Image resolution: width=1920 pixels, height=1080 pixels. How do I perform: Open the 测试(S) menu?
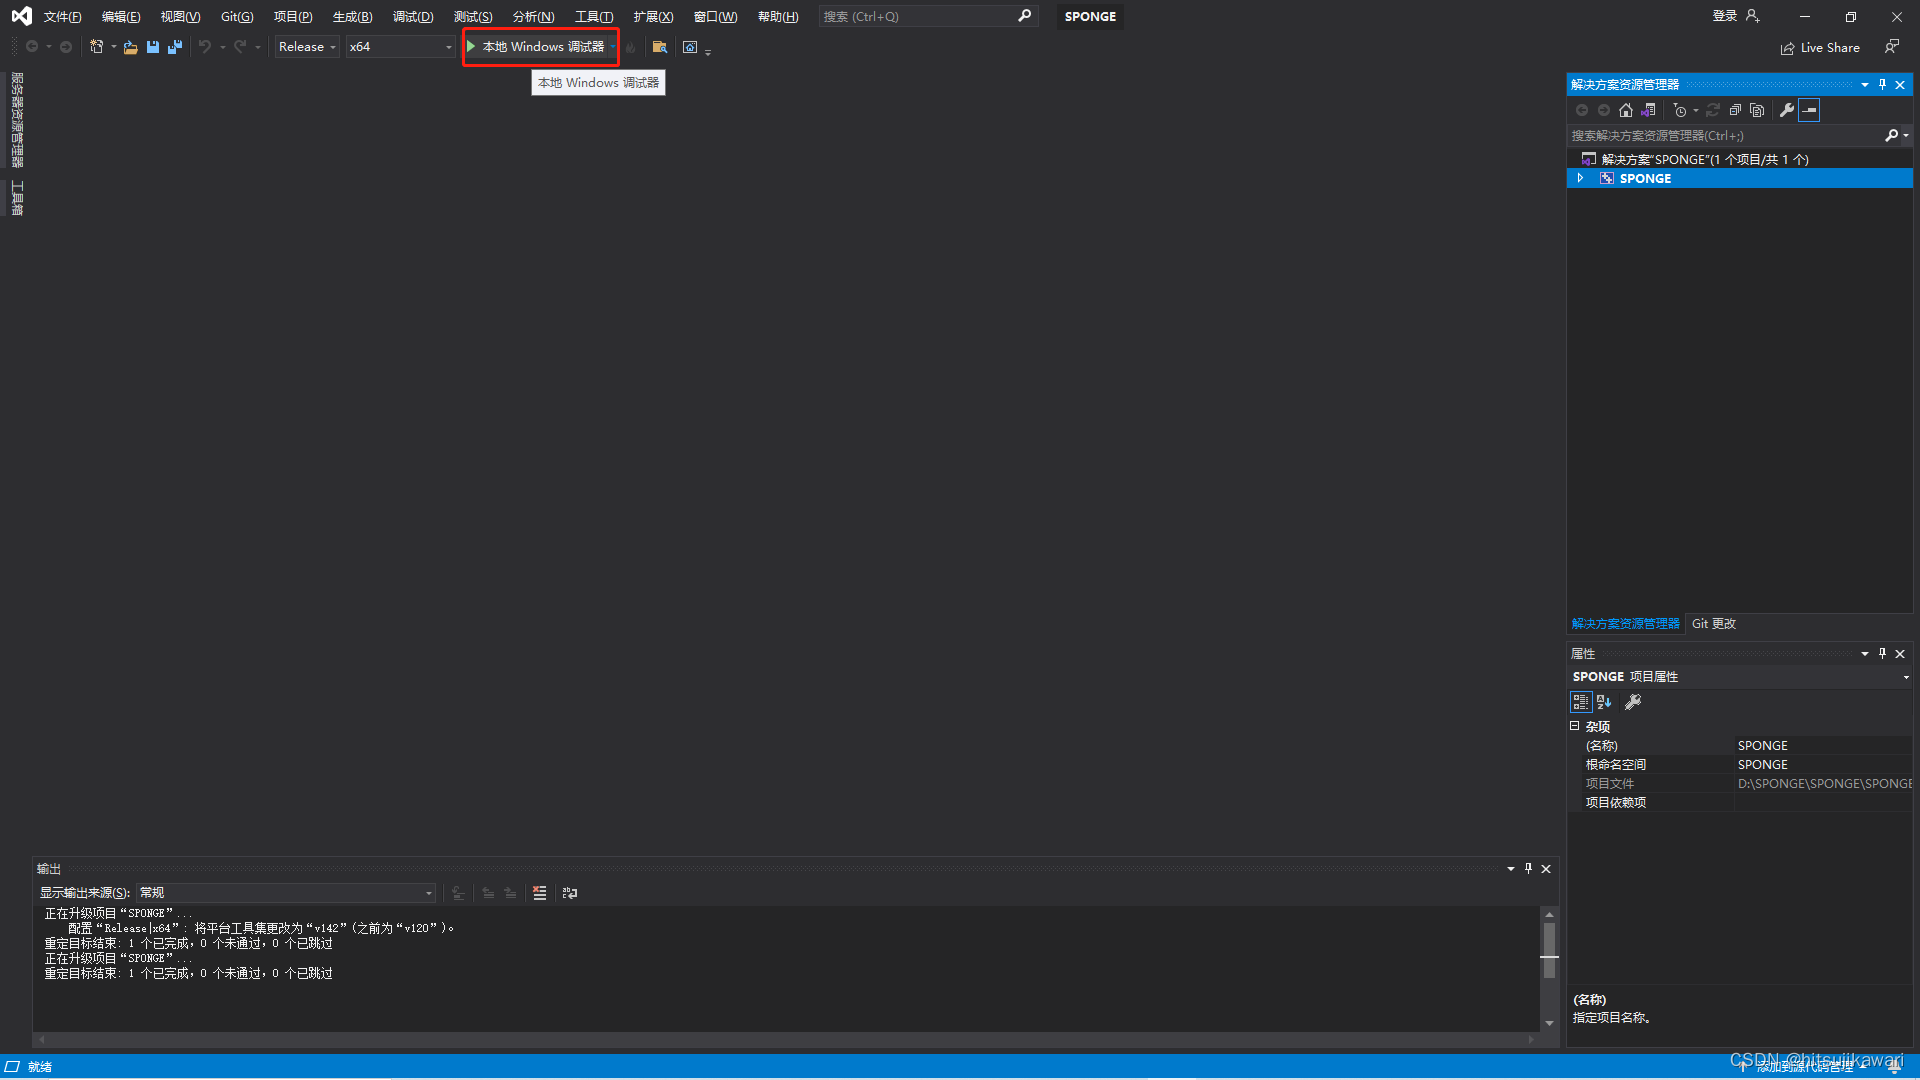[x=473, y=17]
